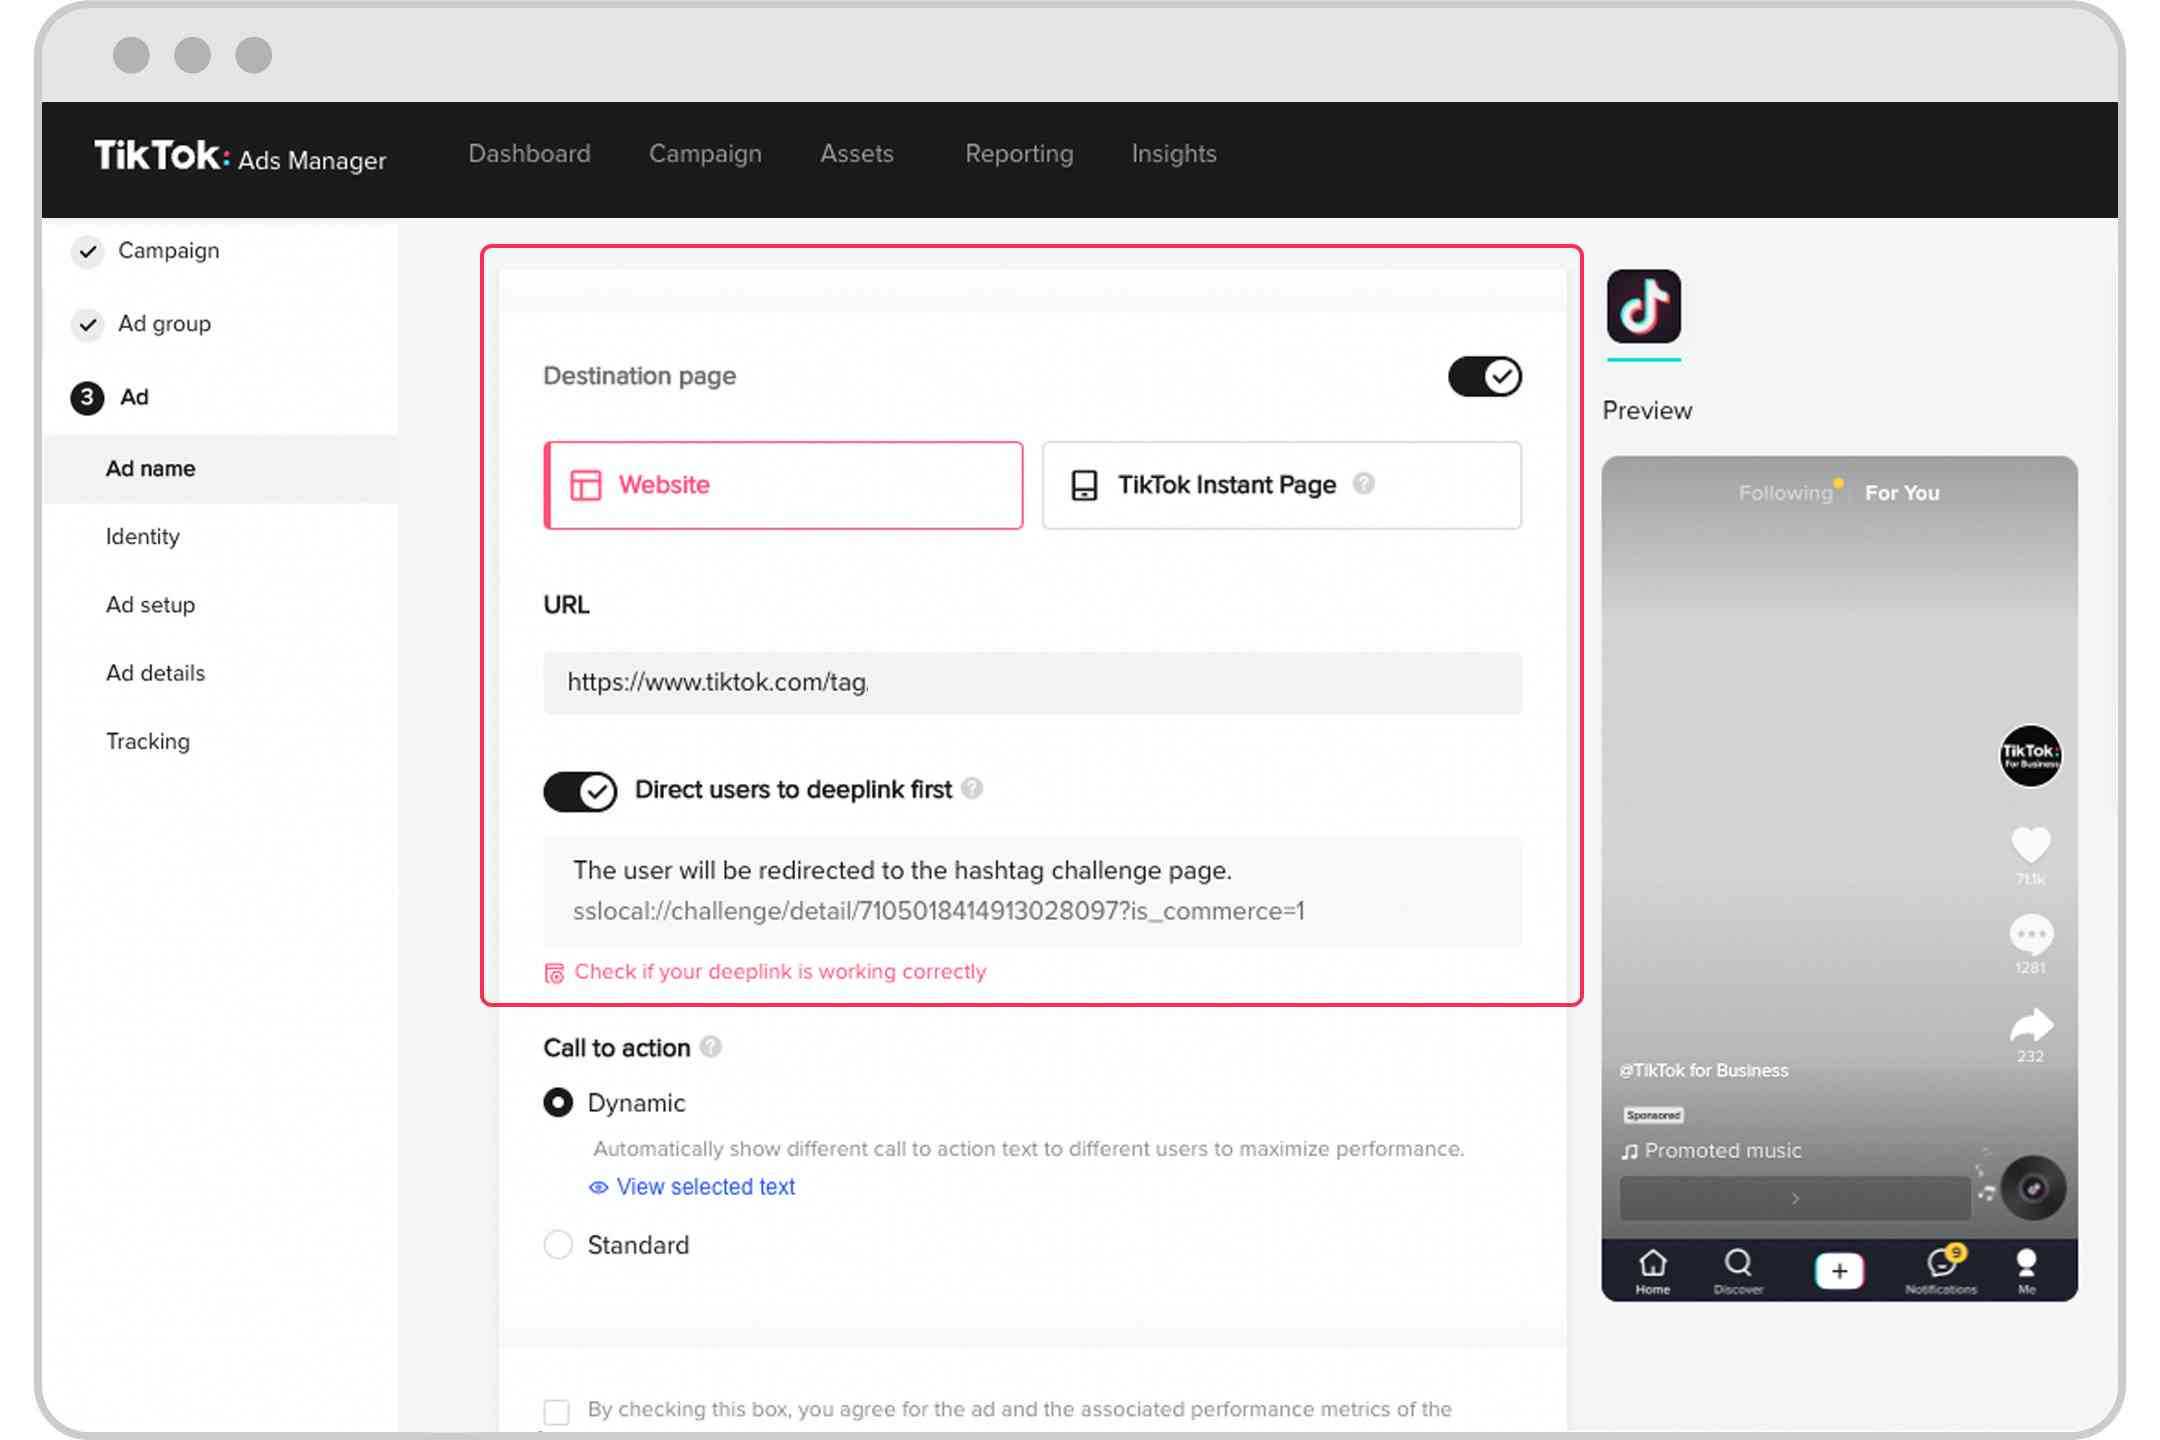This screenshot has width=2160, height=1440.
Task: Click the TikTok for Business watermark icon
Action: pos(2028,754)
